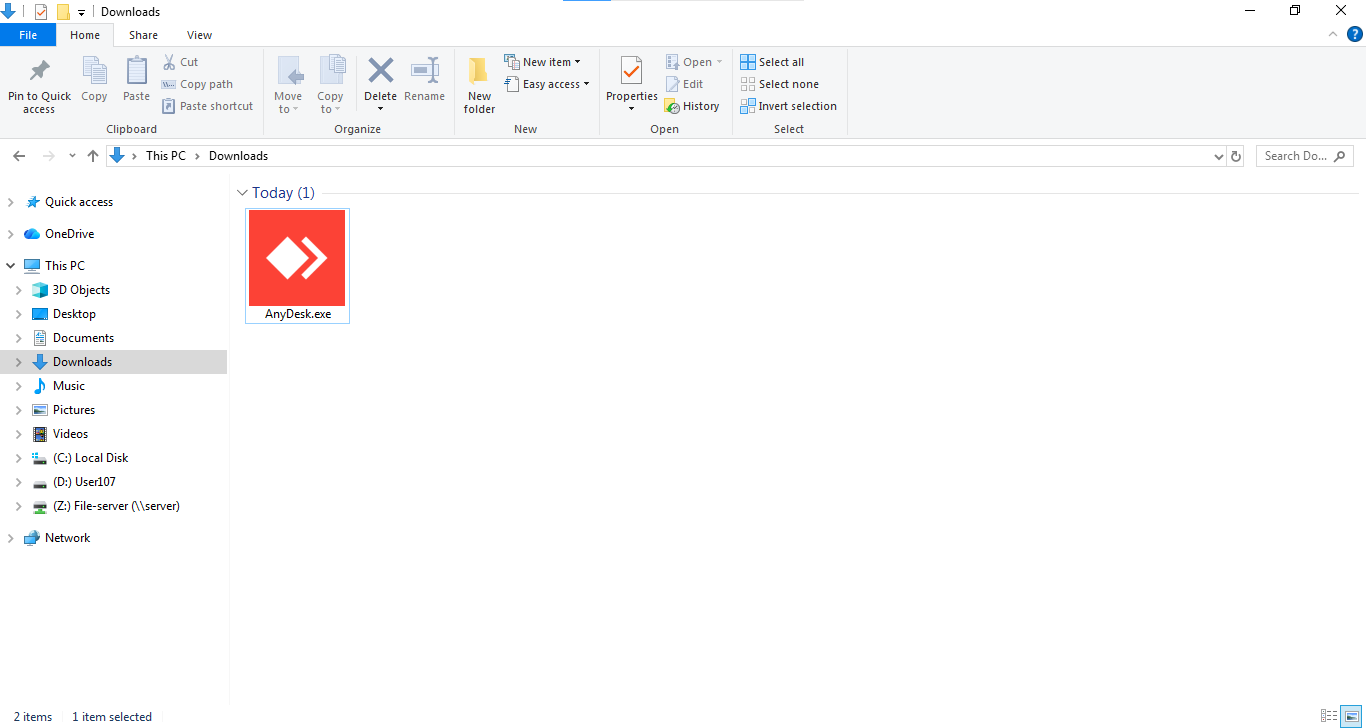The image size is (1366, 728).
Task: Click the History icon
Action: [x=672, y=106]
